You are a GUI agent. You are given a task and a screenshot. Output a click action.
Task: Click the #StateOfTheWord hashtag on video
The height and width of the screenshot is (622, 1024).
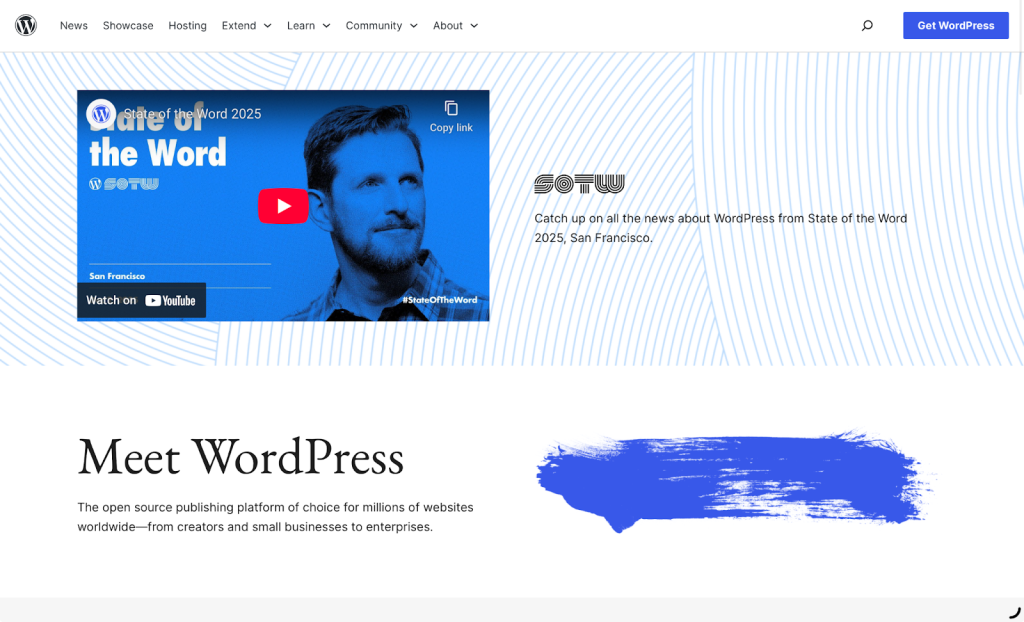coord(440,300)
